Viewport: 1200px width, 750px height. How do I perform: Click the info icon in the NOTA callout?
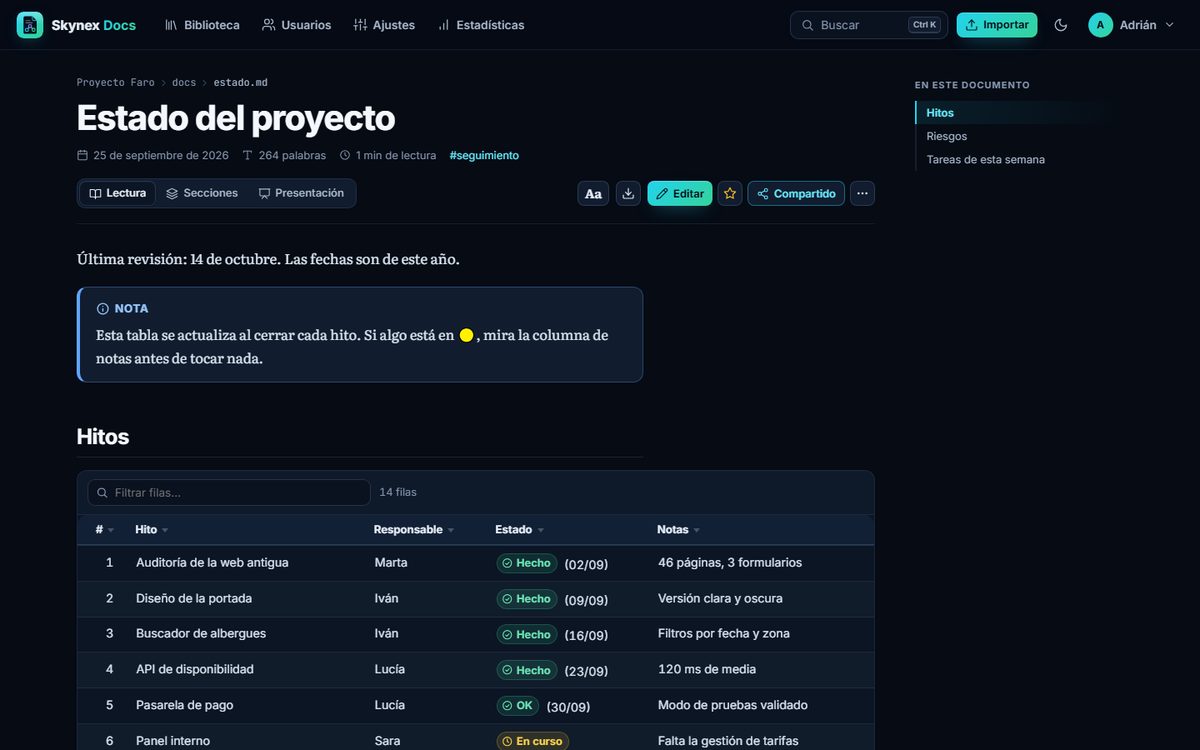[x=102, y=309]
